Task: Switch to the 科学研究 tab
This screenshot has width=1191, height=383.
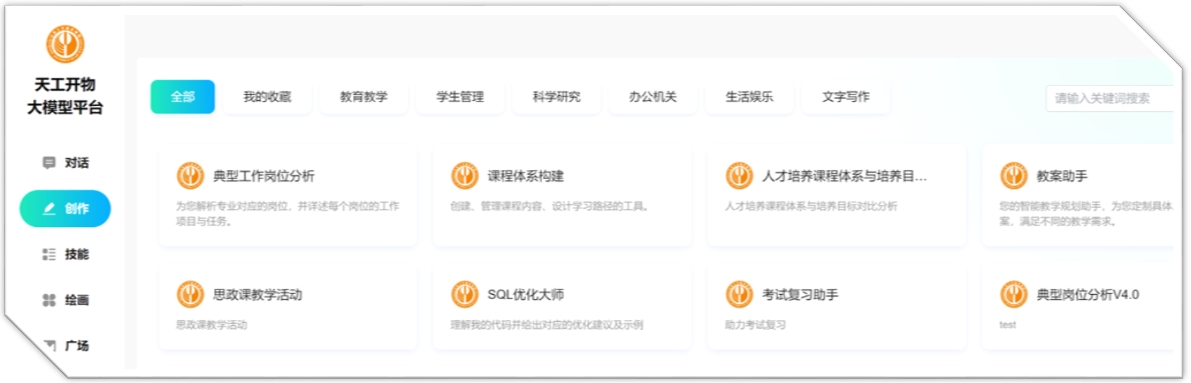Action: [556, 97]
